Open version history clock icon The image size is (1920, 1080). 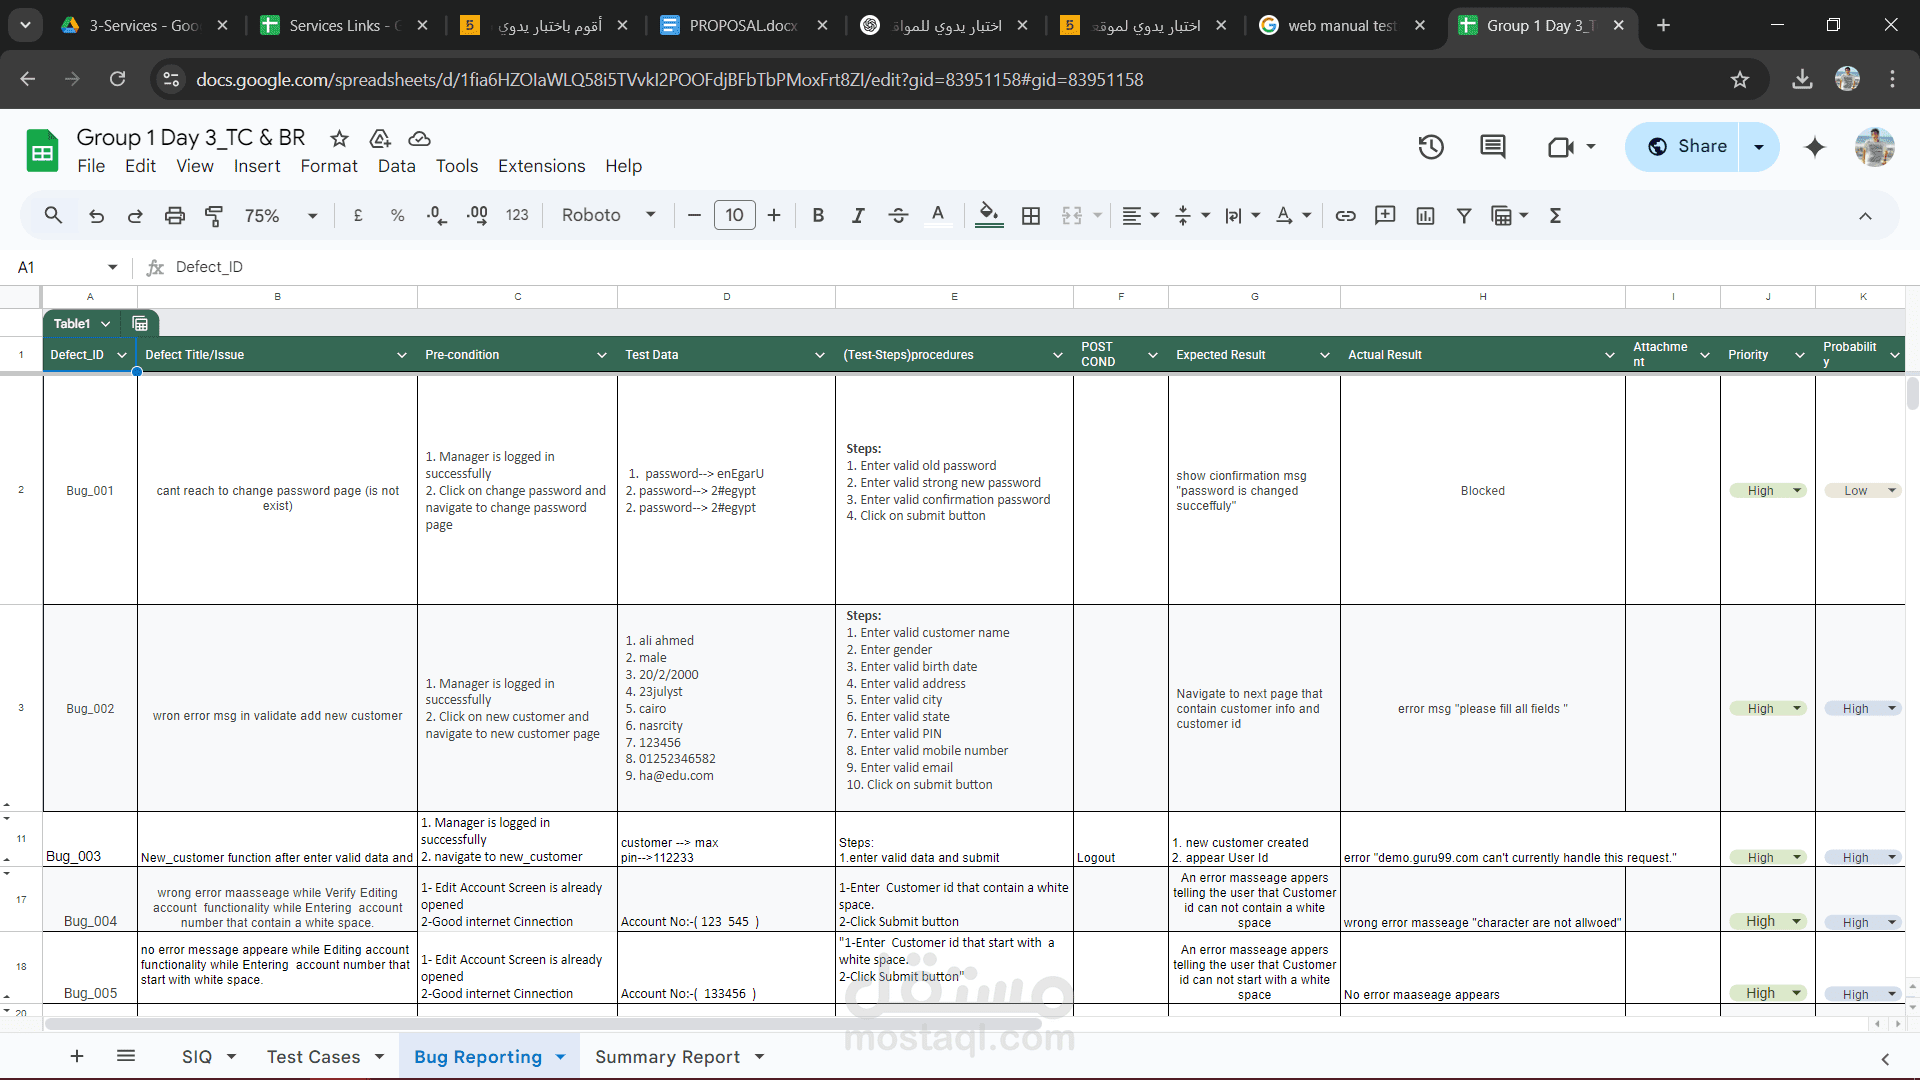click(1431, 147)
